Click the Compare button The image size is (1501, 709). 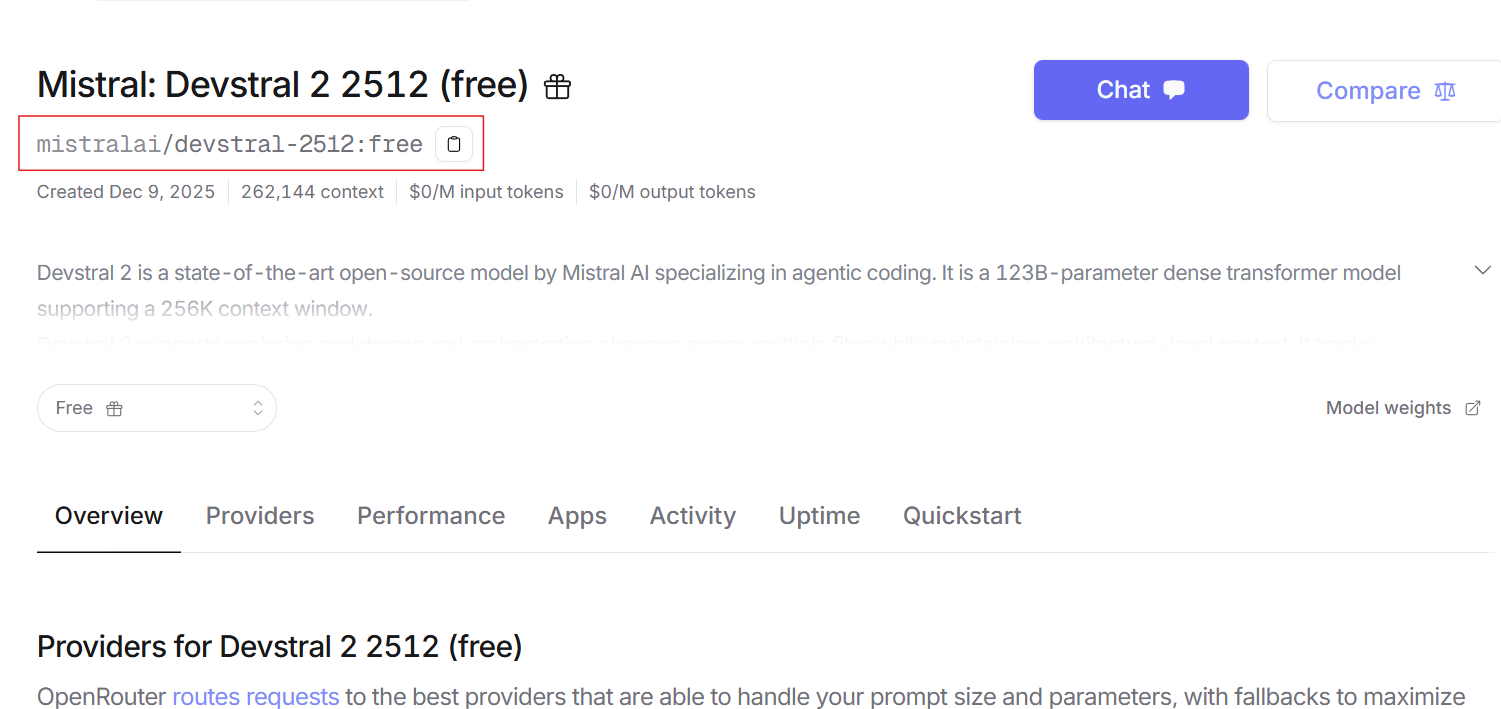[x=1384, y=91]
